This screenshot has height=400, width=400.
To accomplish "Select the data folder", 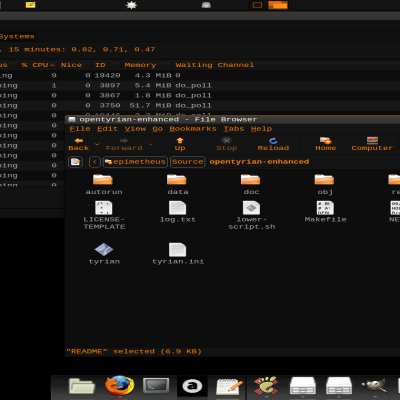I will pos(177,184).
